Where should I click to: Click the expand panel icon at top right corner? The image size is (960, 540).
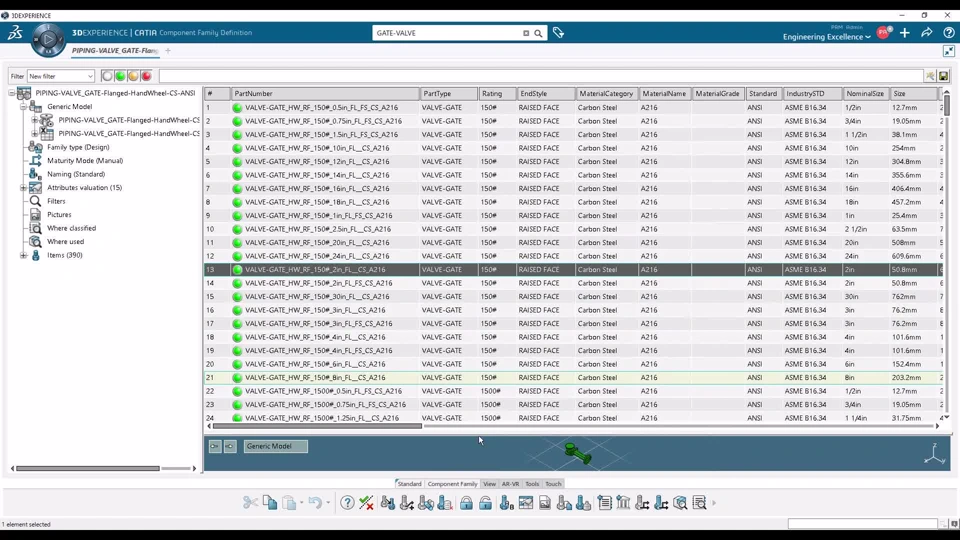point(948,51)
